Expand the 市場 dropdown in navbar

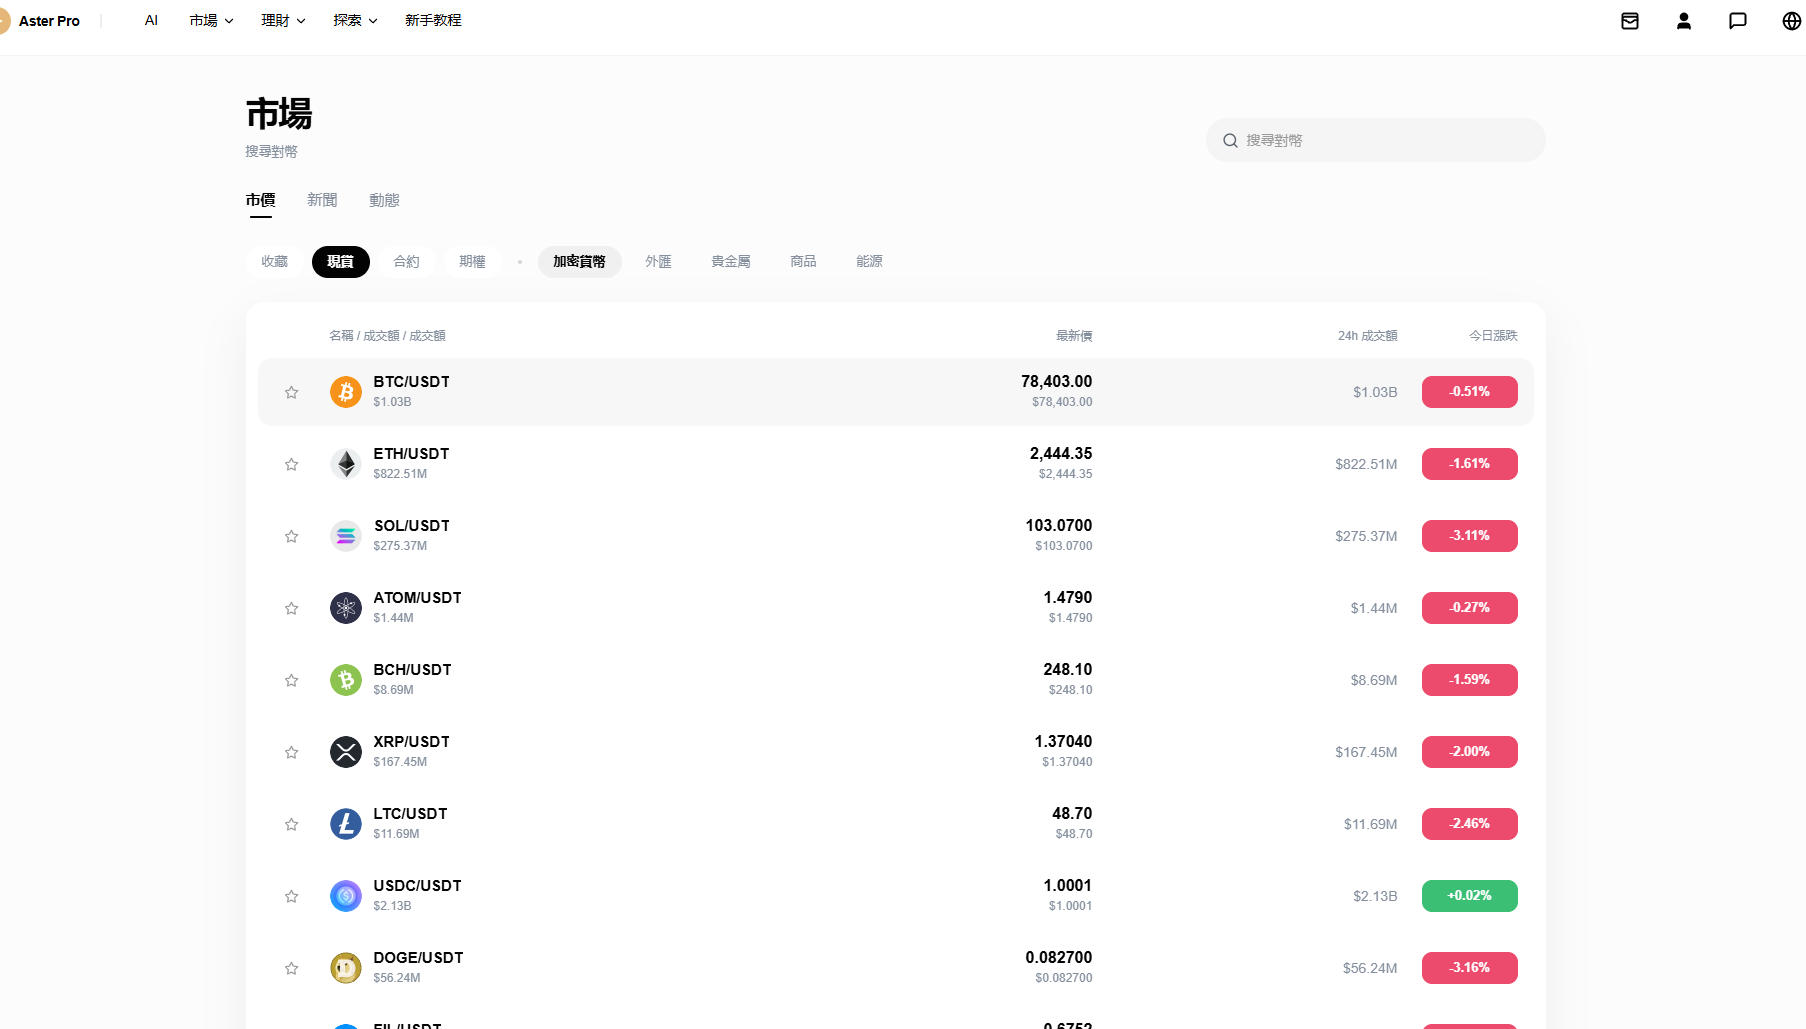point(211,21)
